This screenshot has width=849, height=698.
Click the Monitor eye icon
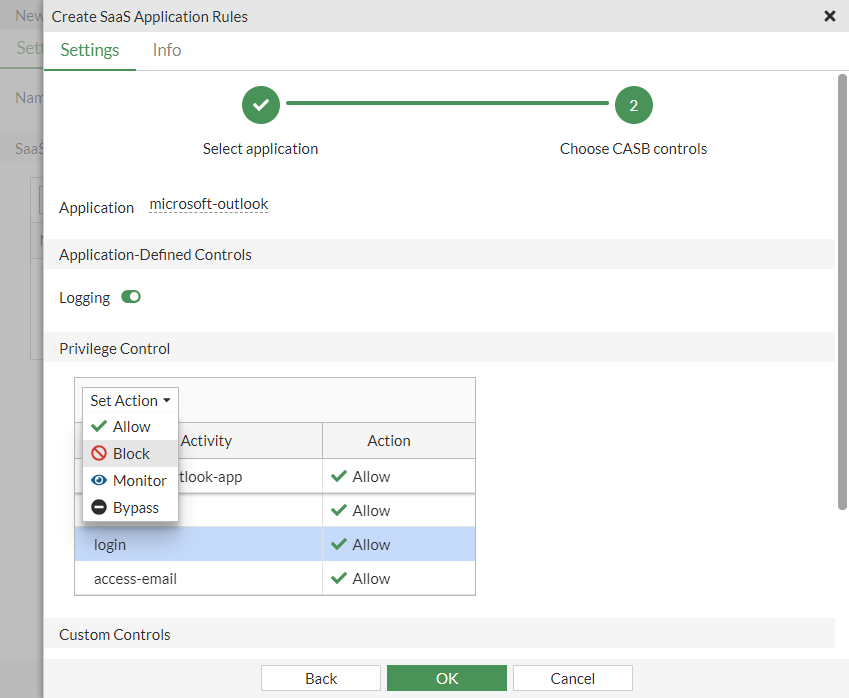(98, 481)
